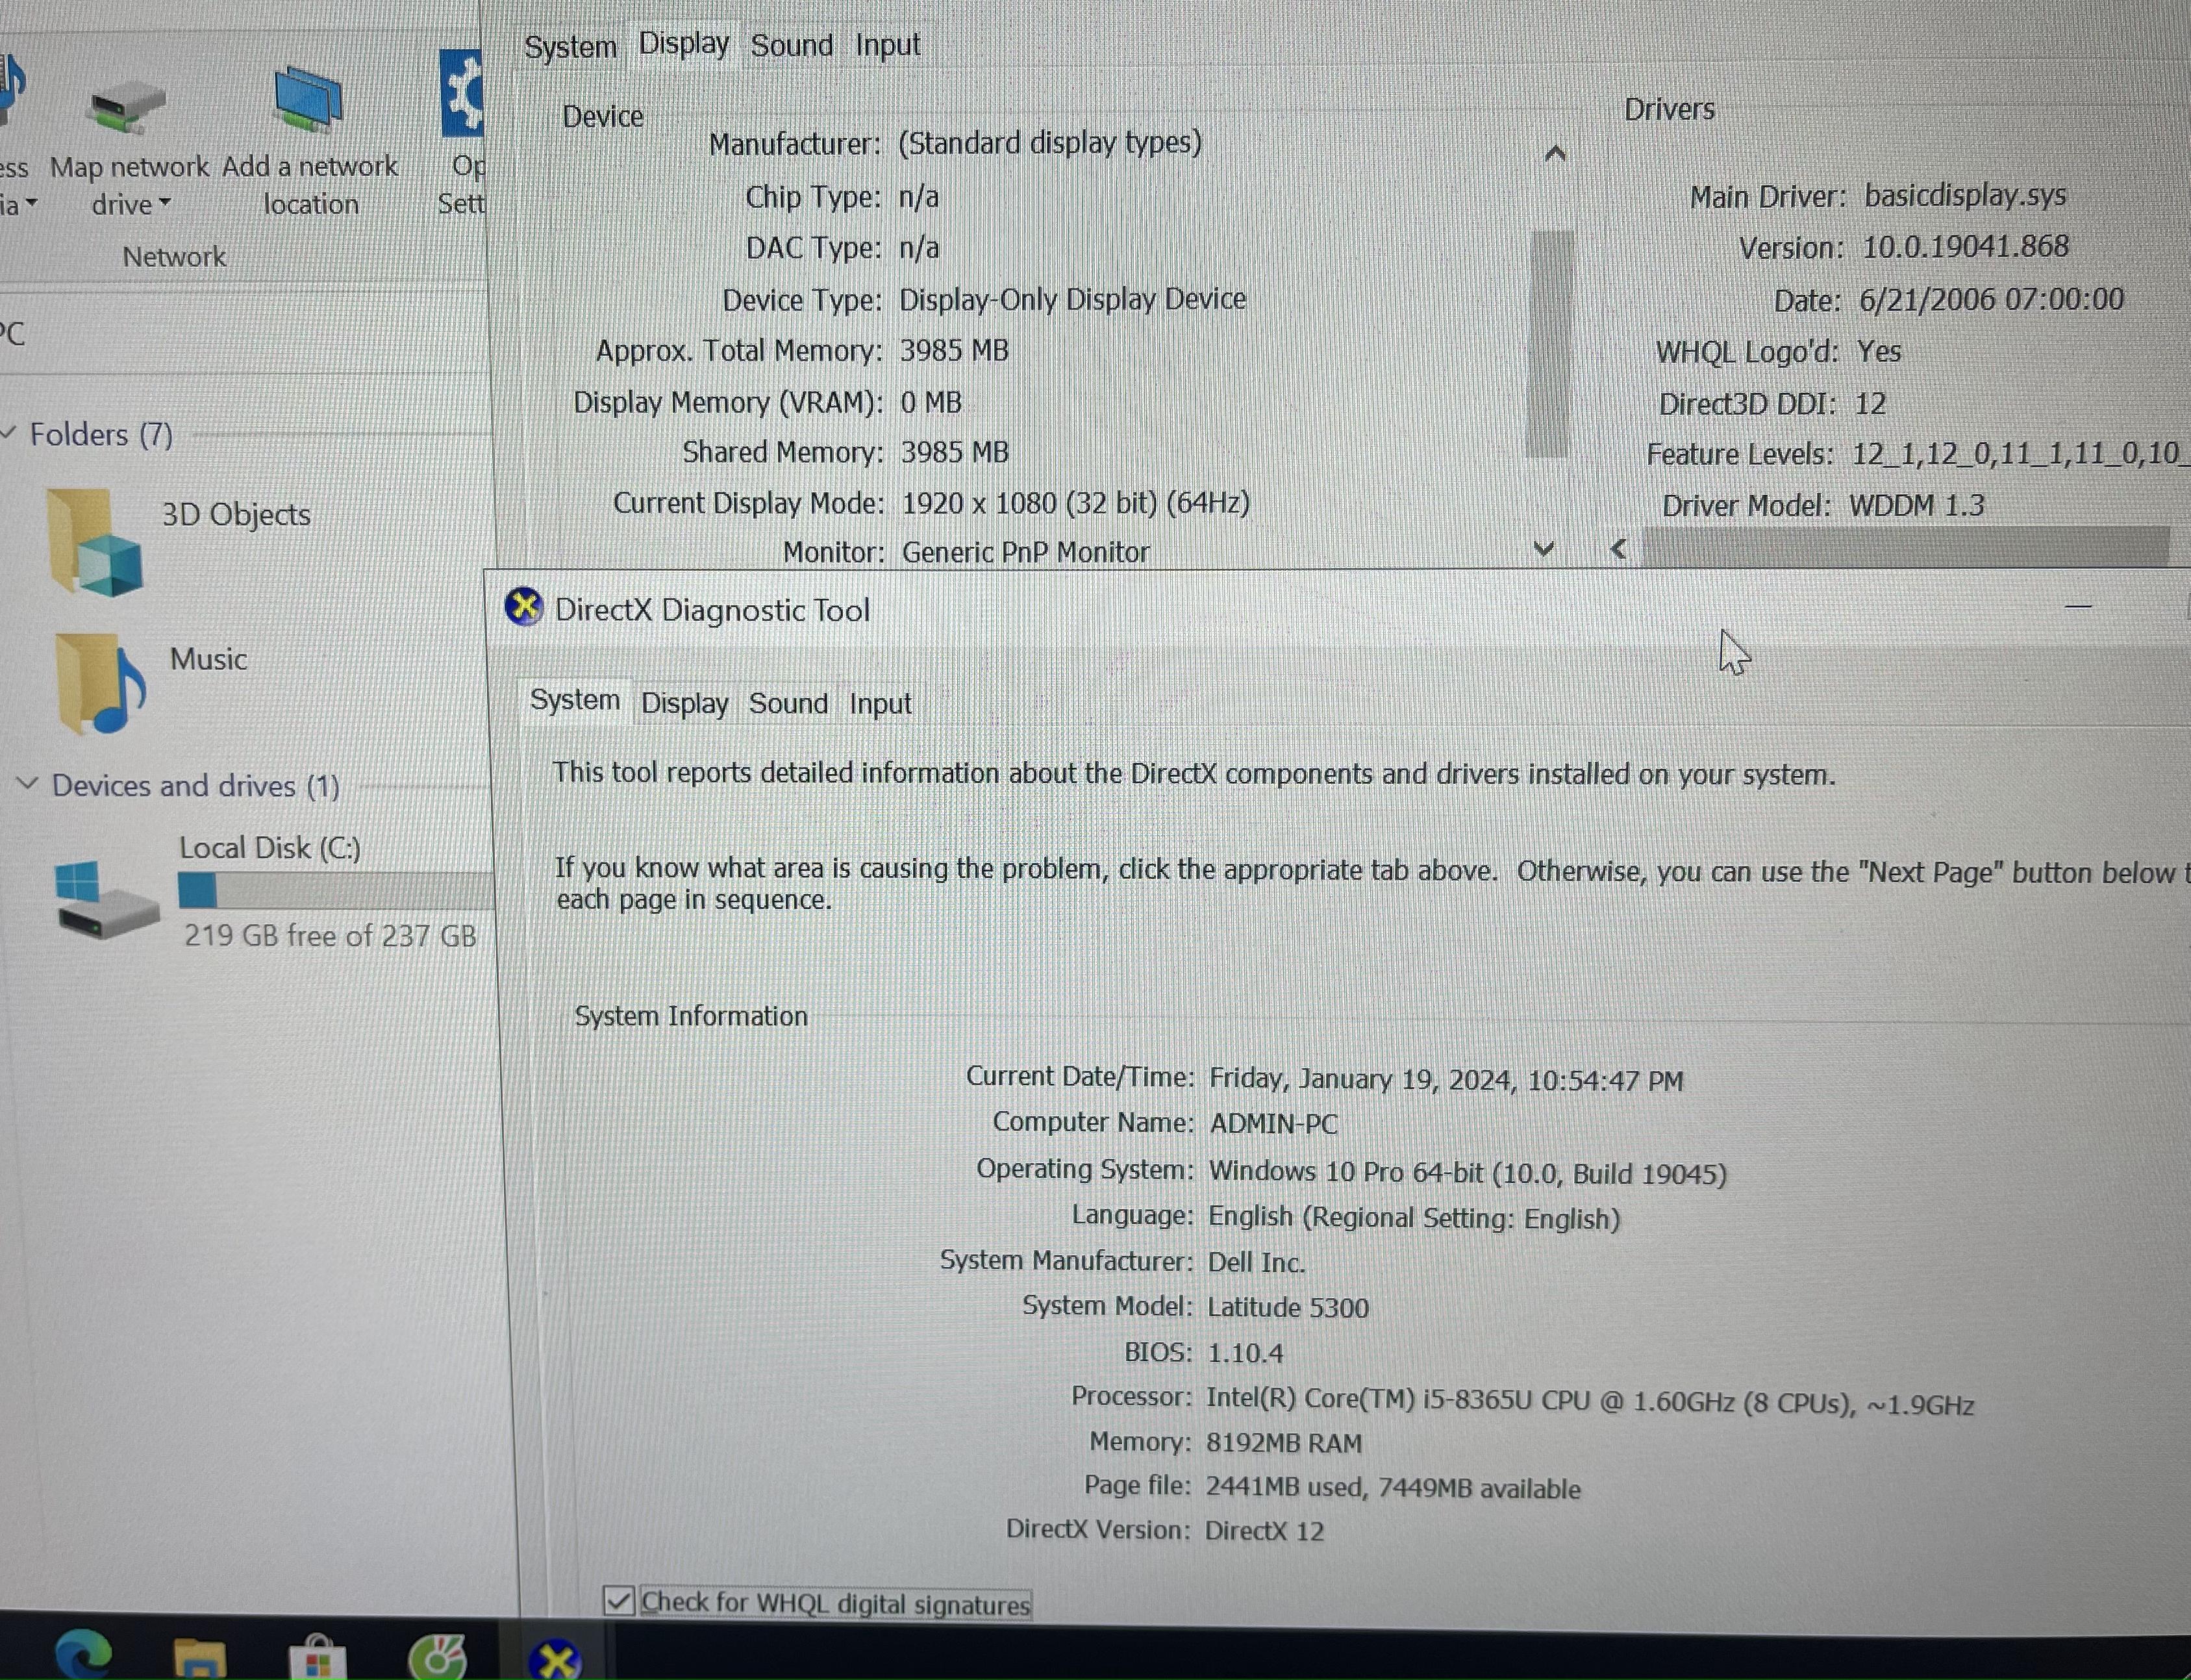
Task: Open File Explorer from the taskbar
Action: [x=200, y=1658]
